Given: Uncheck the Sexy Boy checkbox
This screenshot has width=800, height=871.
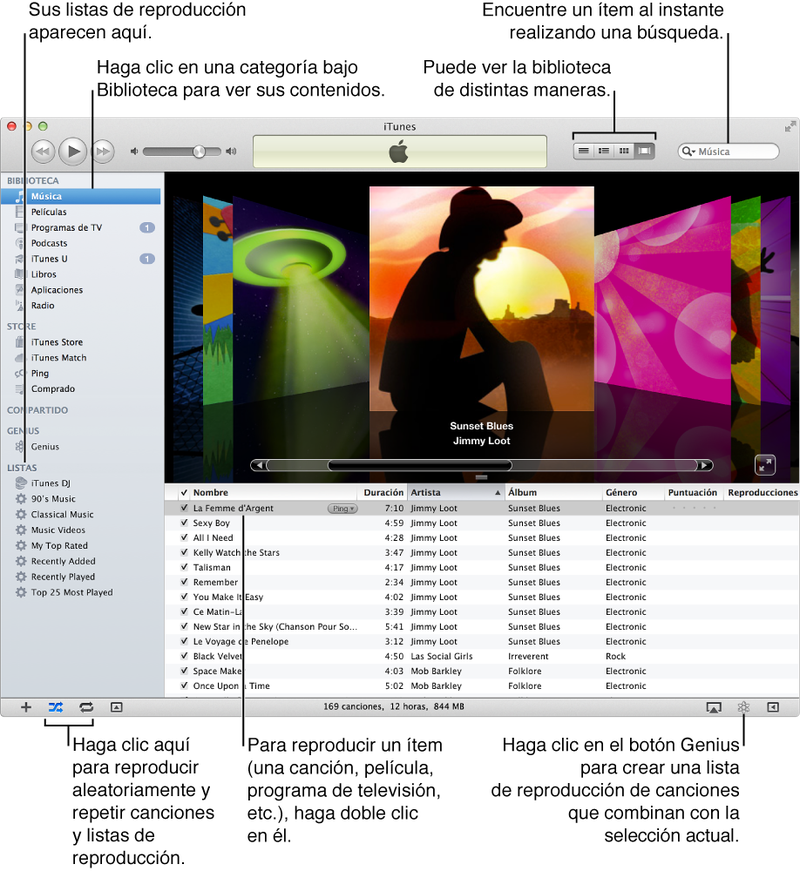Looking at the screenshot, I should click(x=184, y=523).
